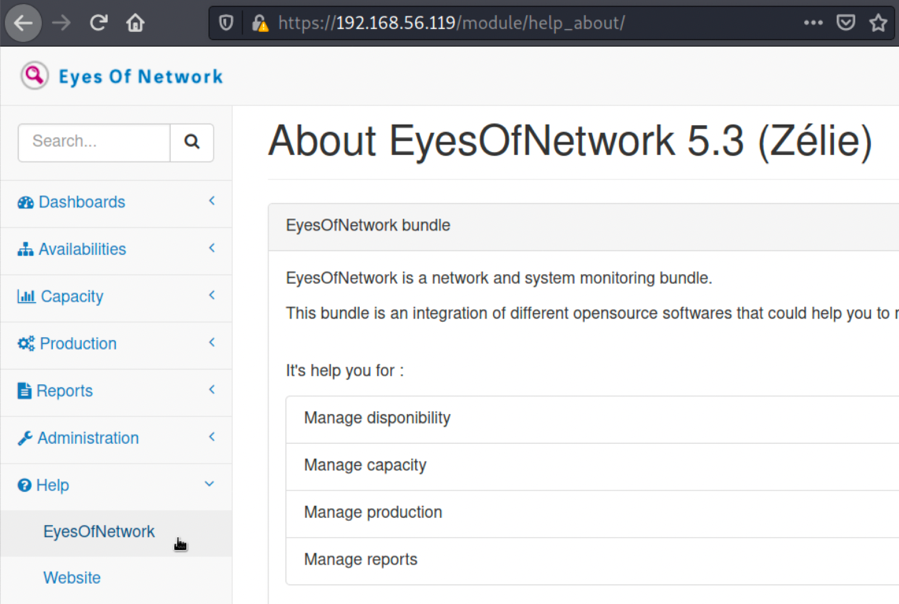The image size is (899, 604).
Task: Click the search magnifier button
Action: click(192, 142)
